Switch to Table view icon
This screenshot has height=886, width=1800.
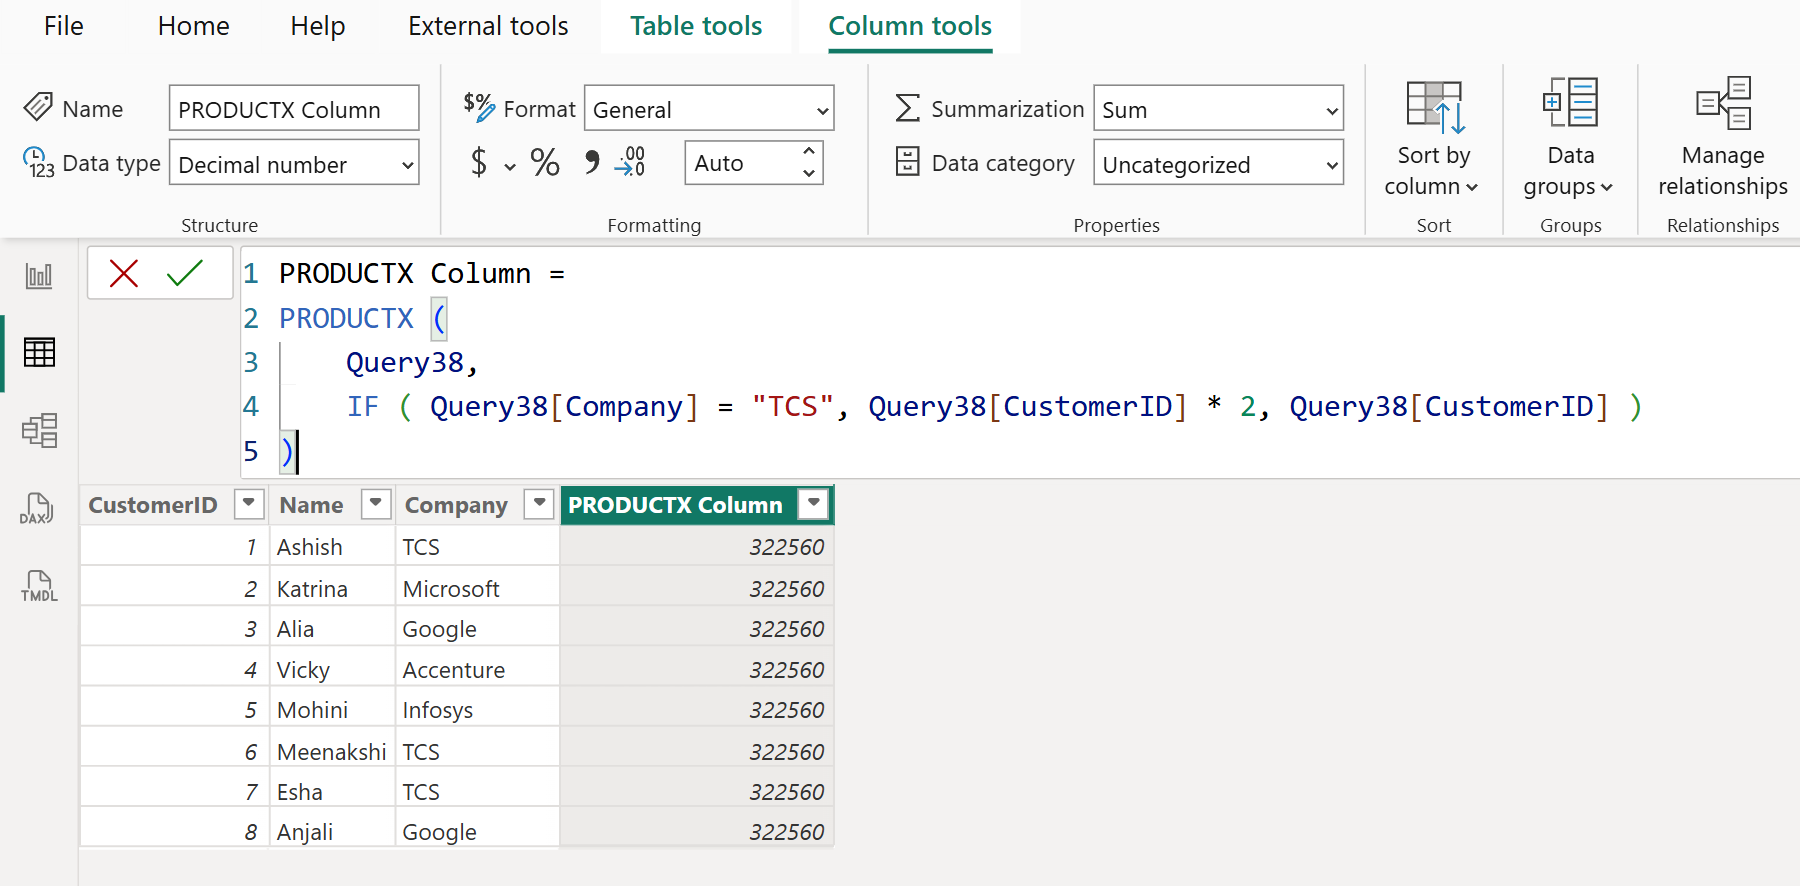point(39,352)
